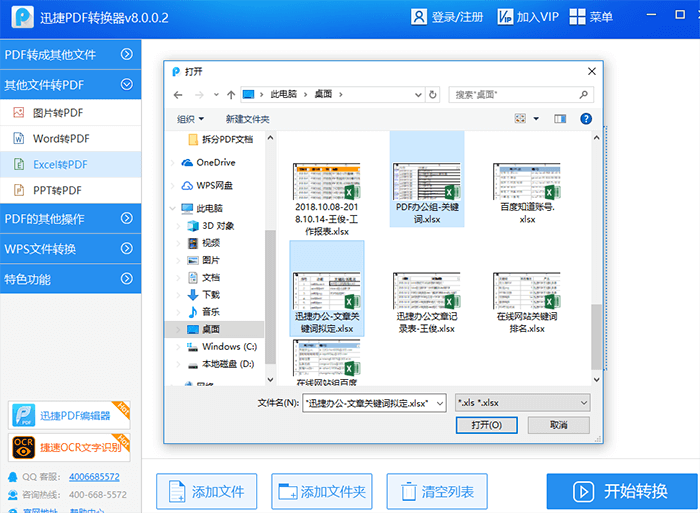Select the Excel转PDF option
Image resolution: width=700 pixels, height=513 pixels.
[x=71, y=164]
